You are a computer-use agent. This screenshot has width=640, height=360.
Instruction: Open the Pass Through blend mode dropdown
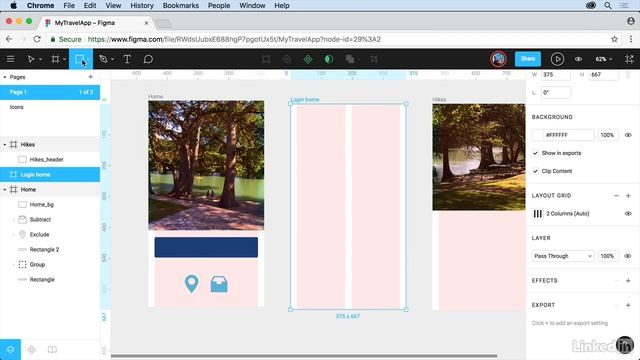562,256
